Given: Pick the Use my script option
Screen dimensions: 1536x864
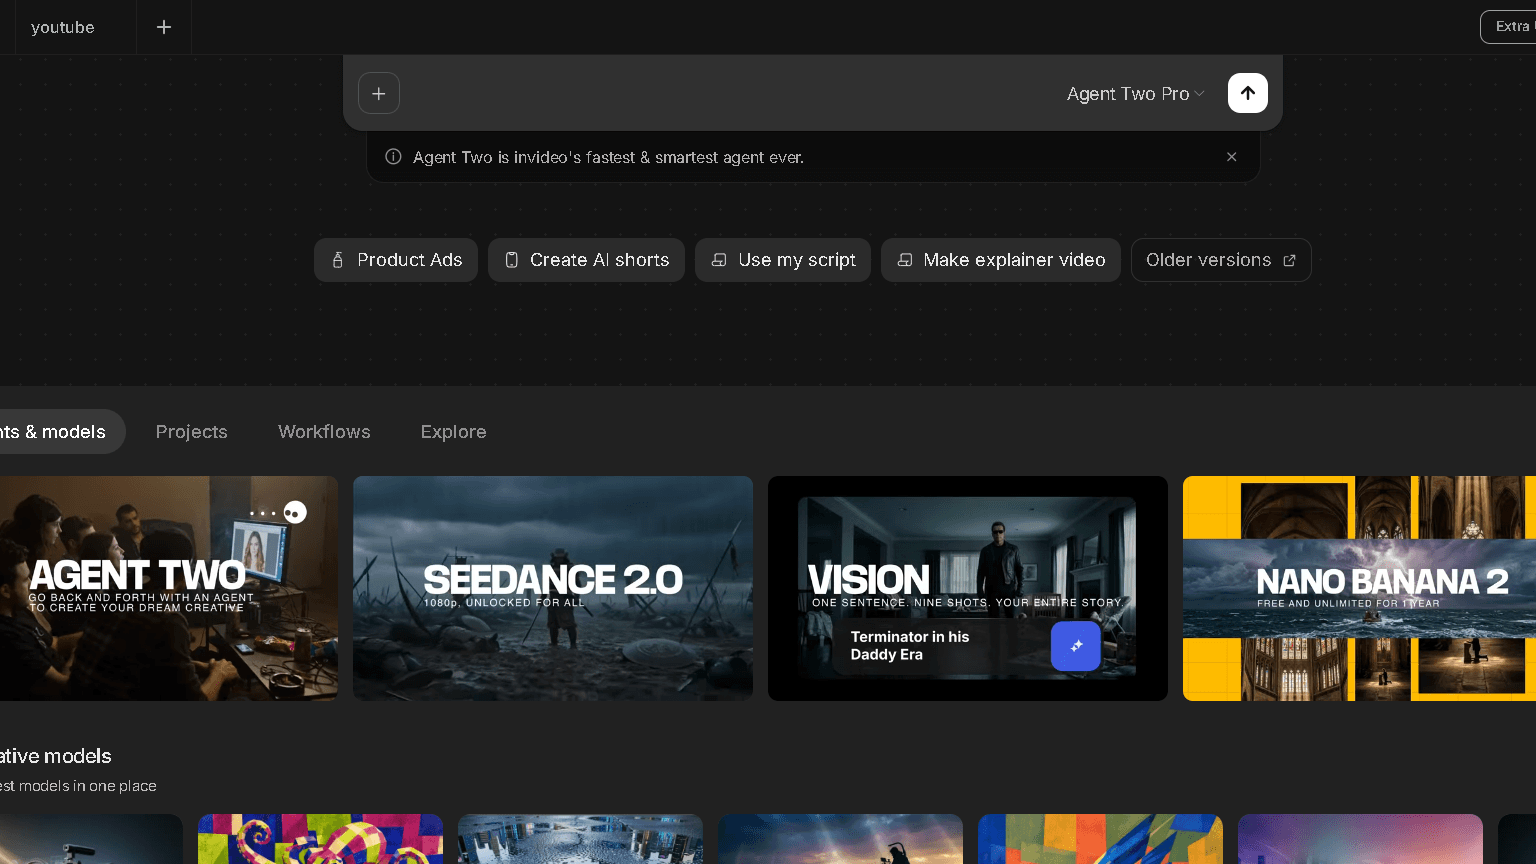Looking at the screenshot, I should (783, 260).
